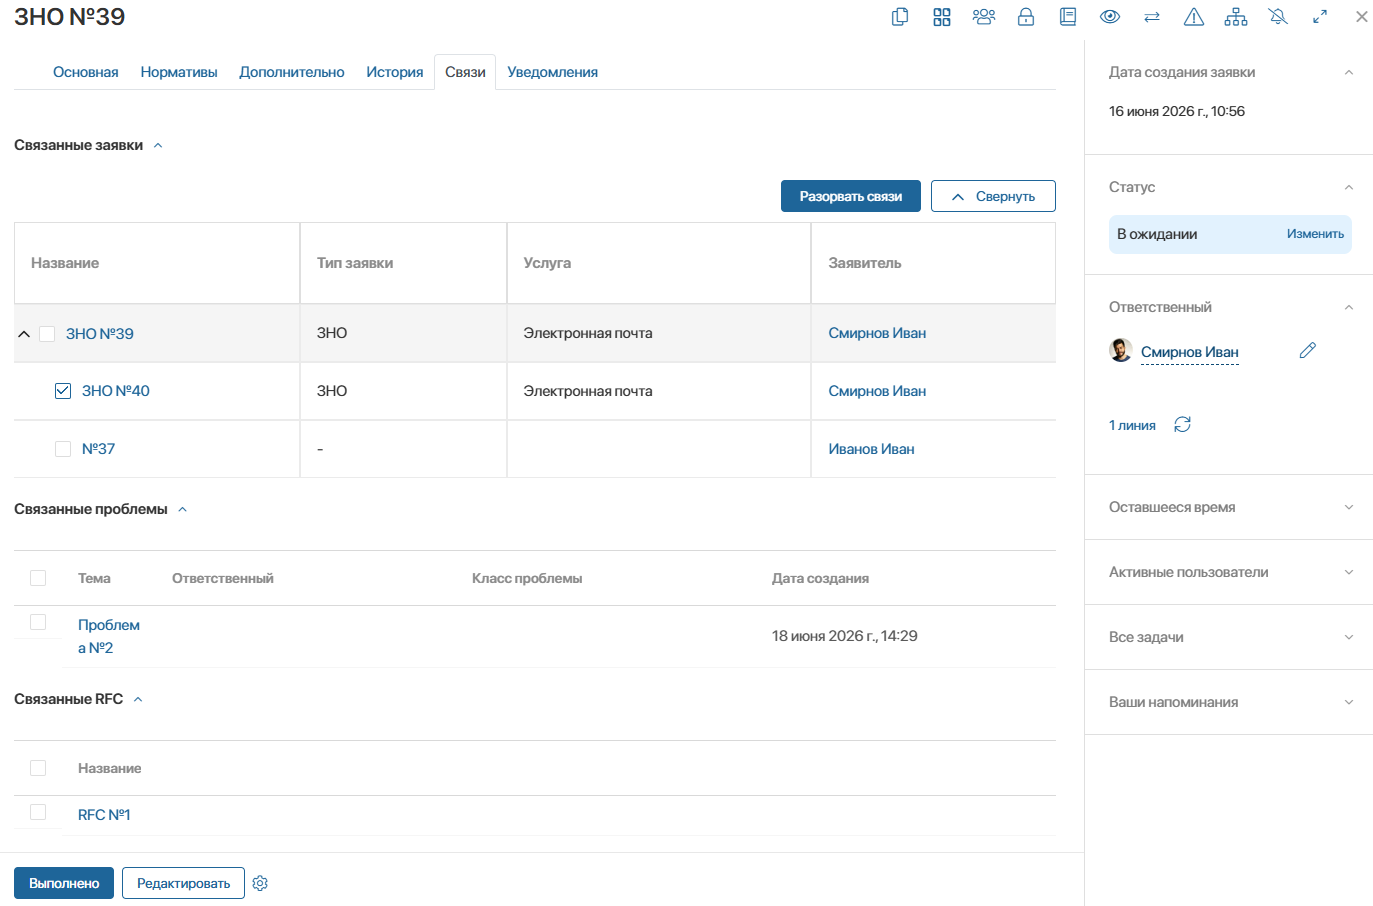Open the ЗНО №40 link

pos(116,391)
